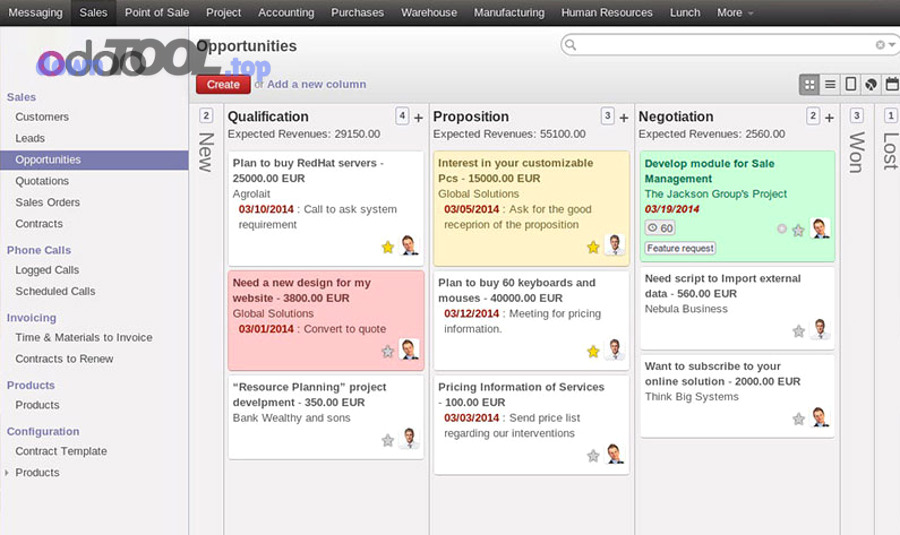Open the Warehouse menu
The image size is (900, 535).
pos(429,13)
